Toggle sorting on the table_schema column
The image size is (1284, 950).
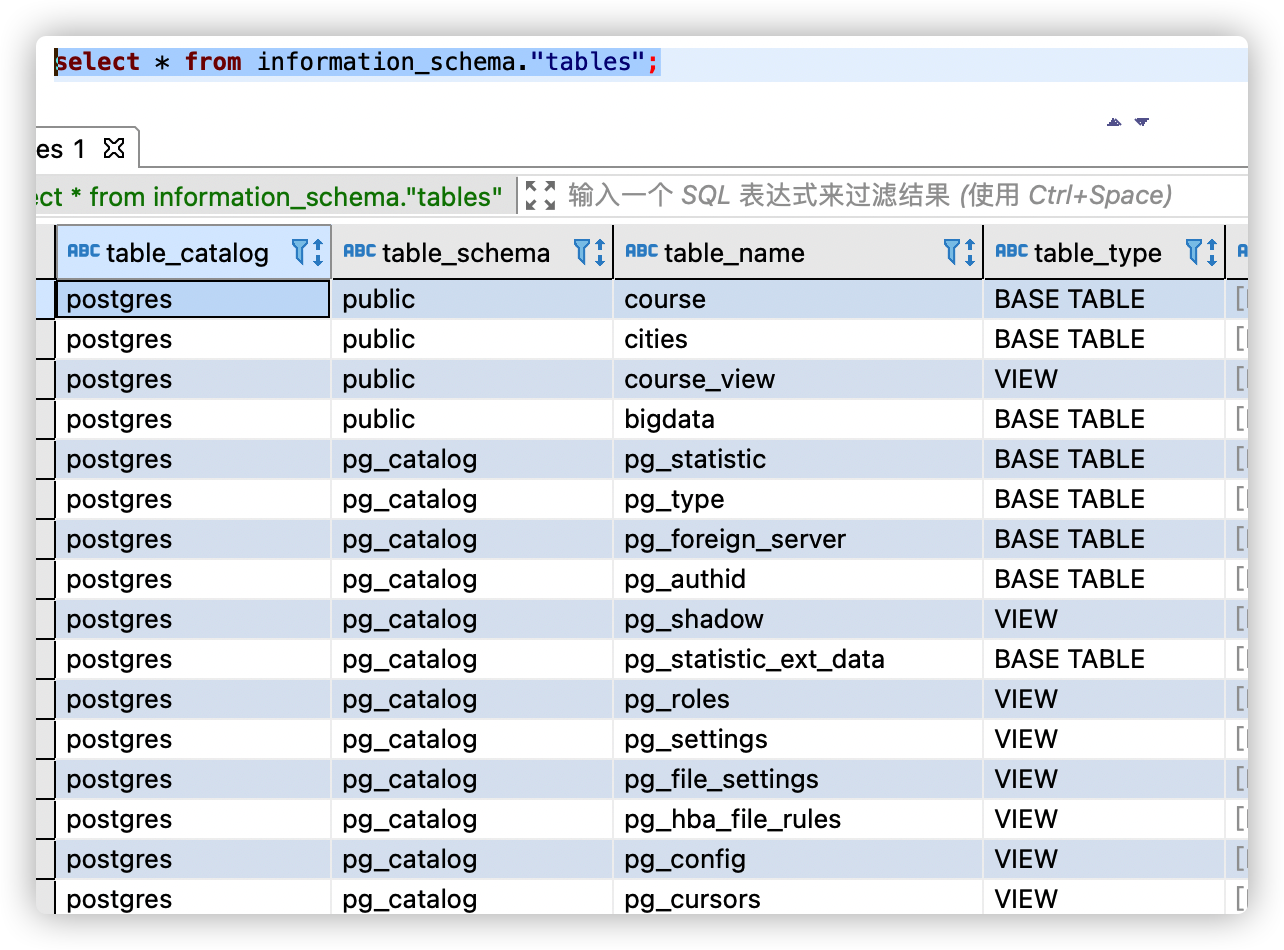601,253
